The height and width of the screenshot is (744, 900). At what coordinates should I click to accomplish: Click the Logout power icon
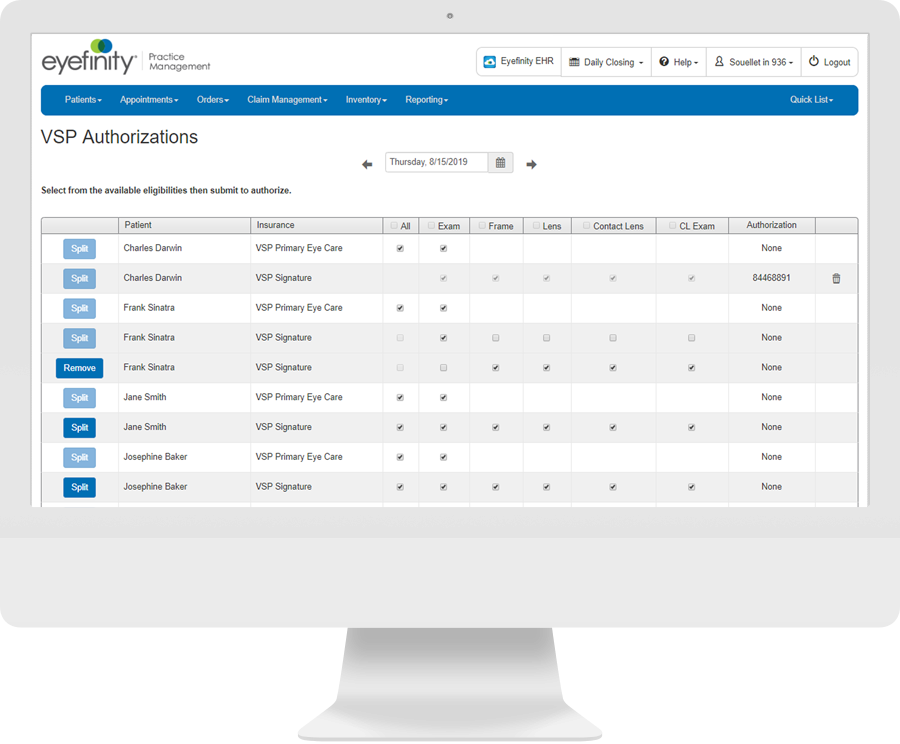point(814,61)
